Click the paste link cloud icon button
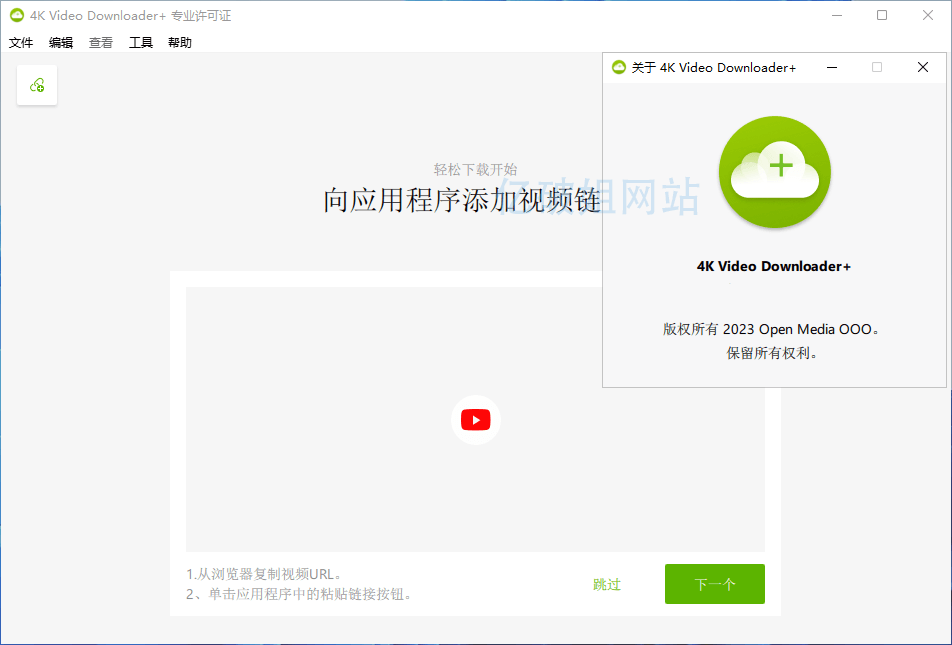This screenshot has width=952, height=645. pyautogui.click(x=37, y=85)
